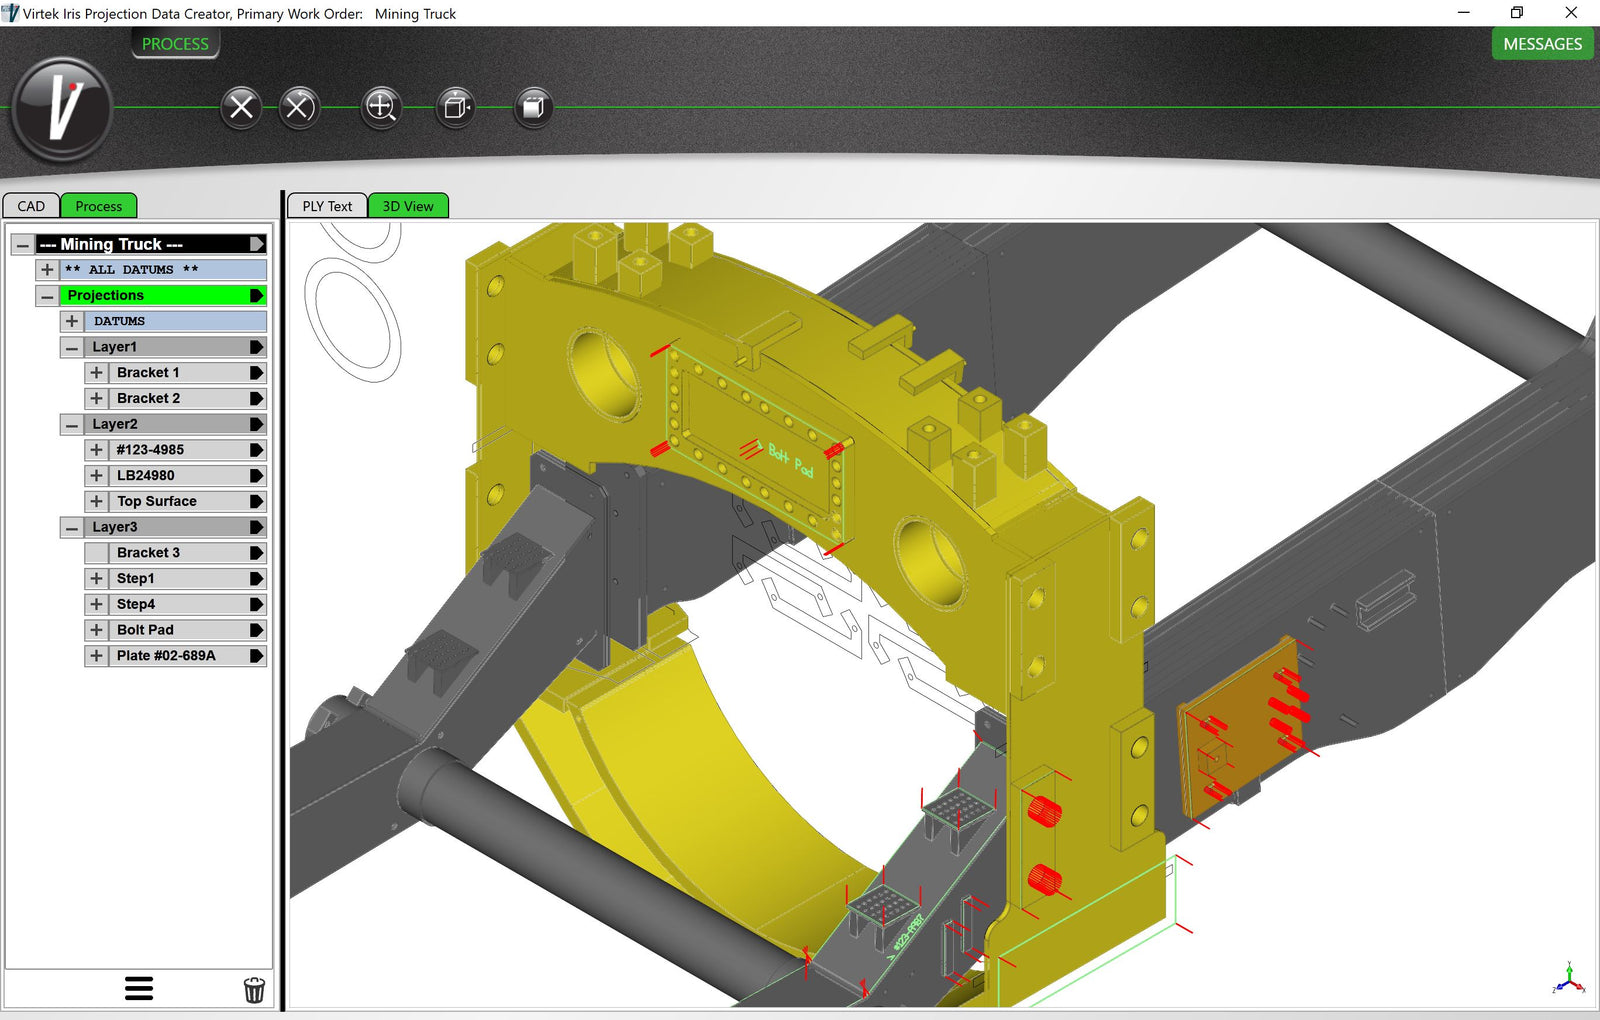
Task: Select the Plate #02-689A tree entry
Action: point(165,656)
